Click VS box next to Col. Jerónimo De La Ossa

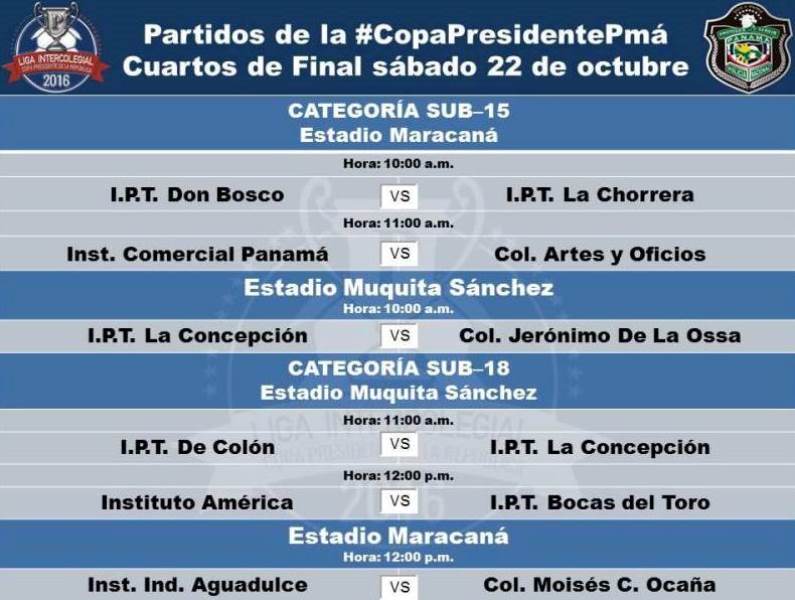(399, 336)
